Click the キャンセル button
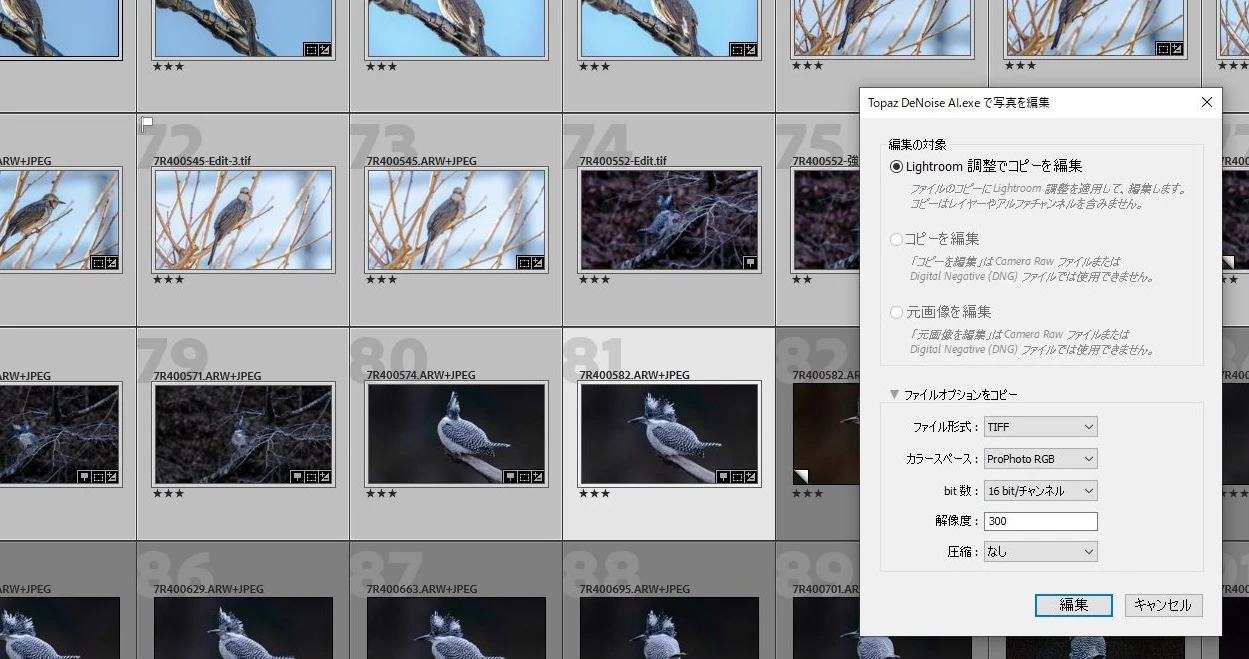Screen dimensions: 1249x659 point(1163,605)
